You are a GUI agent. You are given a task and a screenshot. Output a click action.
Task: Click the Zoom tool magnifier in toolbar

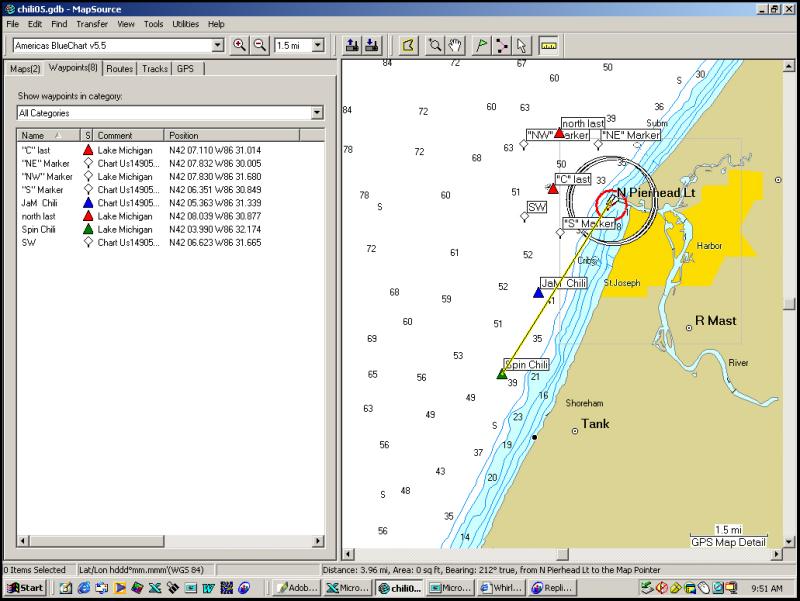coord(436,45)
